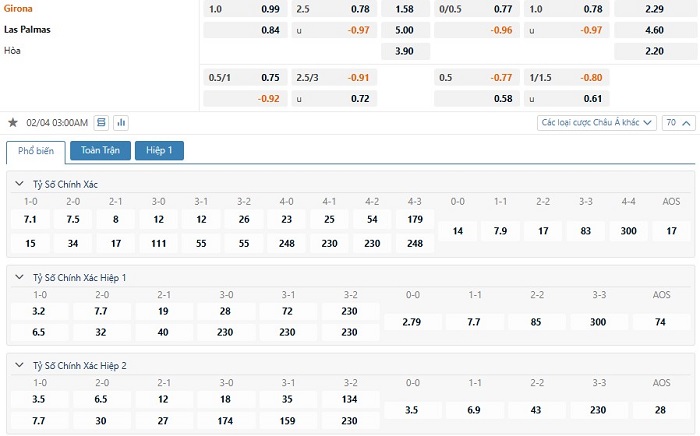Viewport: 700px width, 436px height.
Task: Open the match details list icon
Action: click(101, 122)
